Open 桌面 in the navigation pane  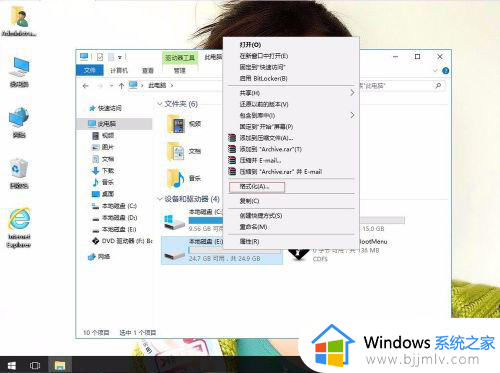(x=108, y=194)
